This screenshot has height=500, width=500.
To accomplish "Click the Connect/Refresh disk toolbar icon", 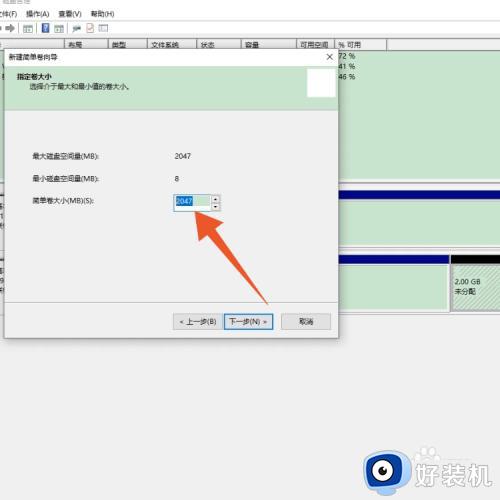I will [77, 29].
